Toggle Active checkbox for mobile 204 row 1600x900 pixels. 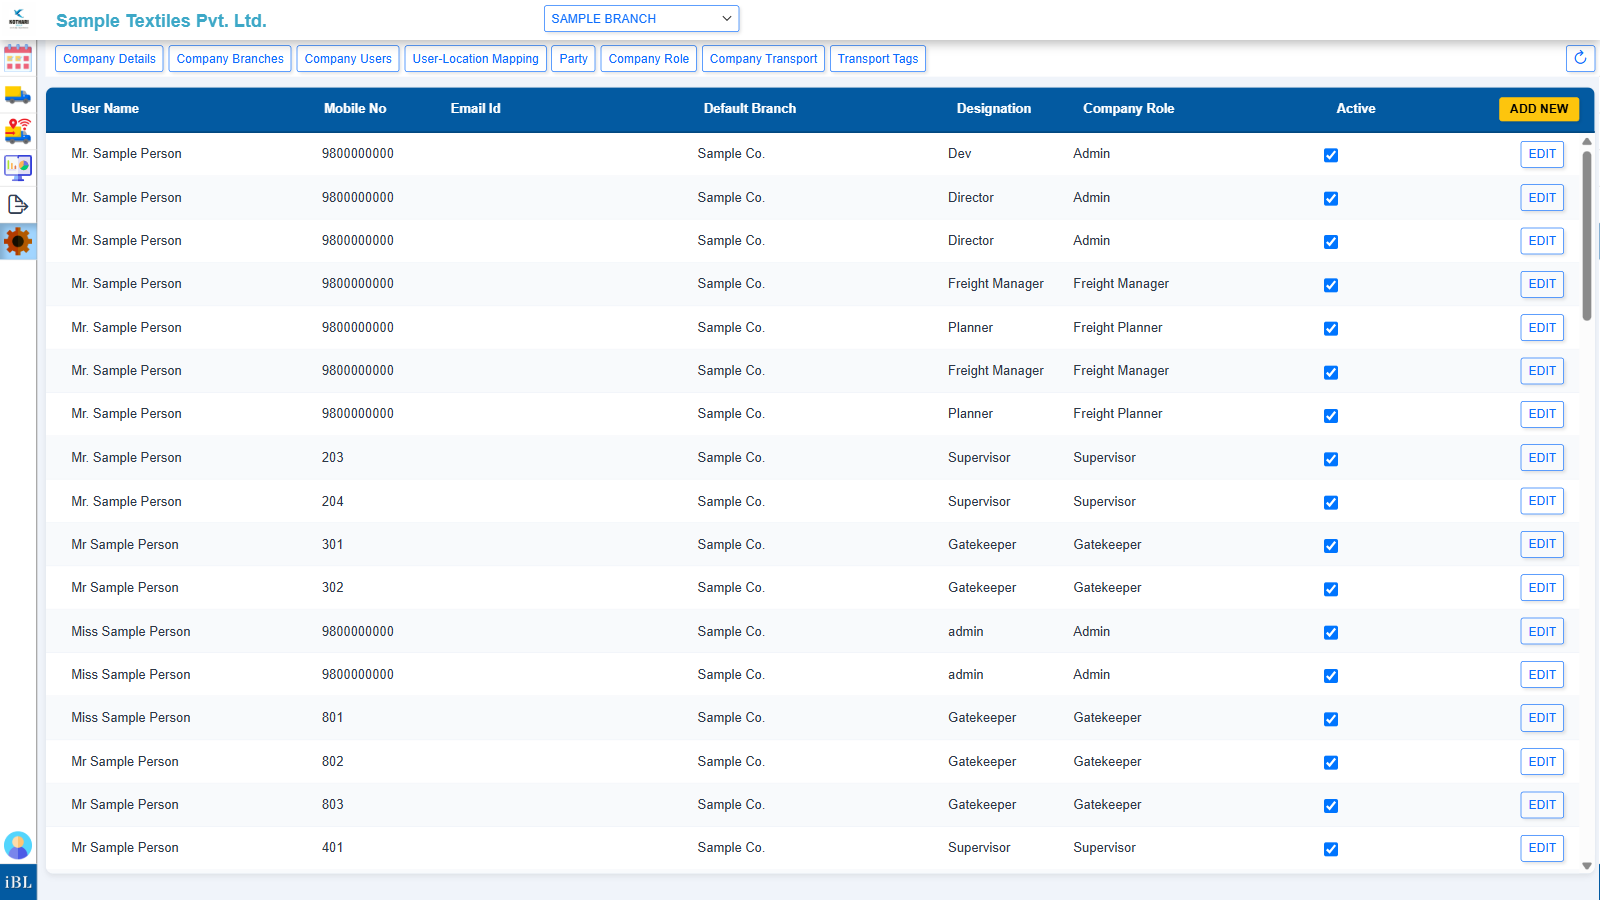coord(1331,503)
